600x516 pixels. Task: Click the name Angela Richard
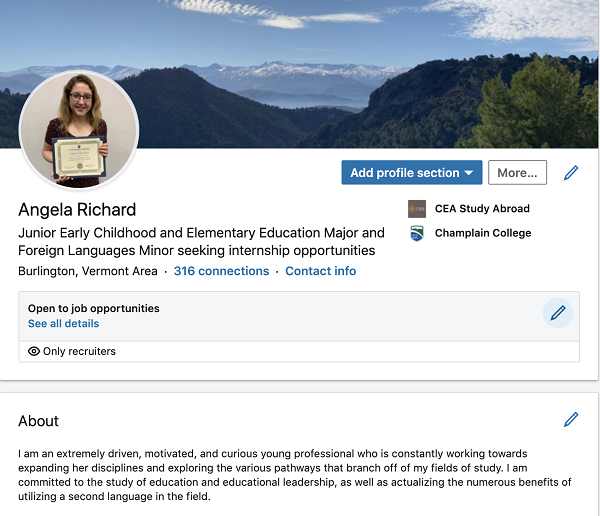(77, 210)
